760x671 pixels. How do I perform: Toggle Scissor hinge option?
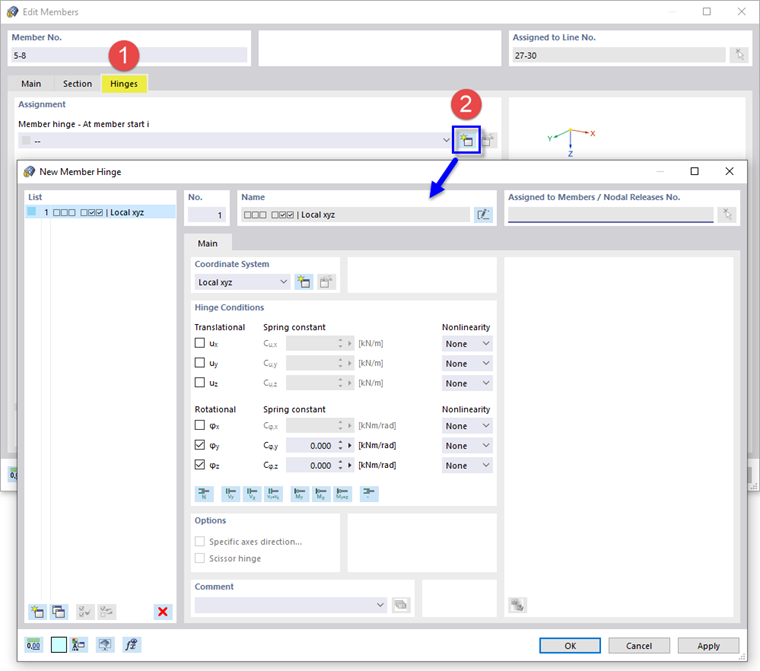click(200, 559)
